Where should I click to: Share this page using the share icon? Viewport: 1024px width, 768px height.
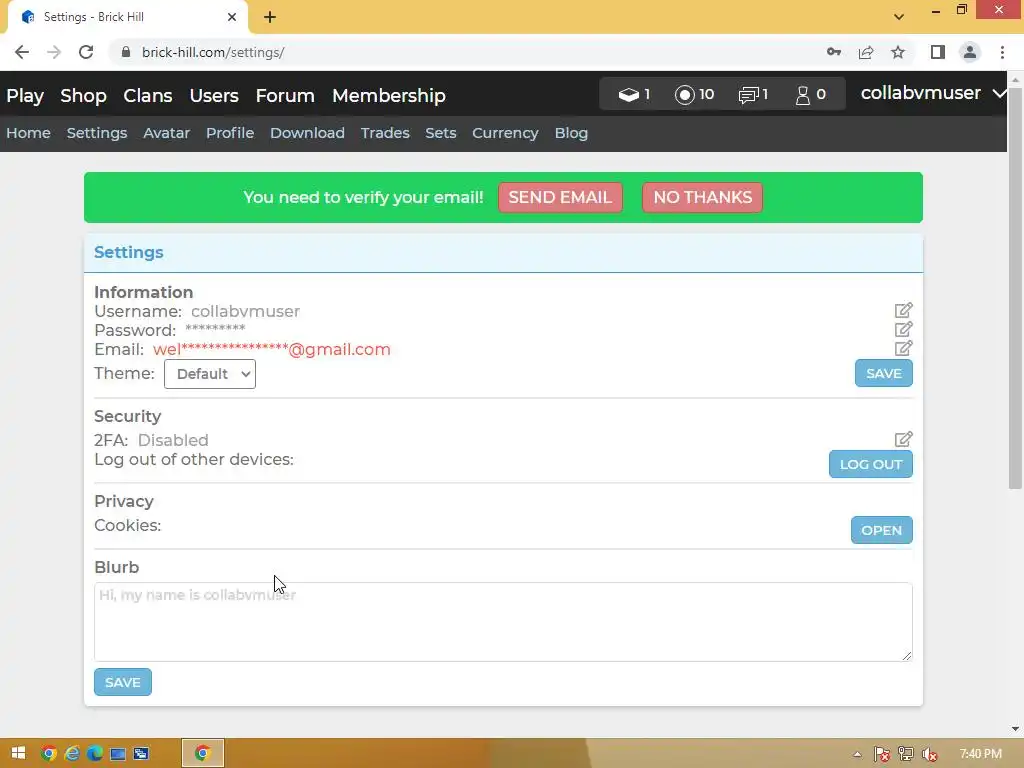(x=866, y=52)
